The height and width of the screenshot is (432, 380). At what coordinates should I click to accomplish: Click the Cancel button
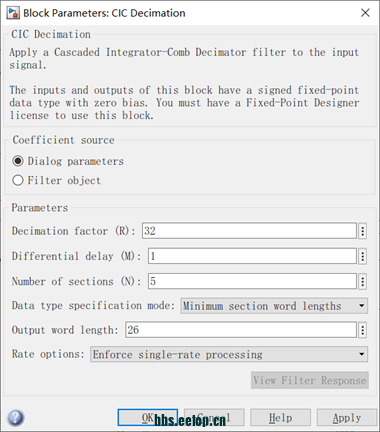coord(214,417)
